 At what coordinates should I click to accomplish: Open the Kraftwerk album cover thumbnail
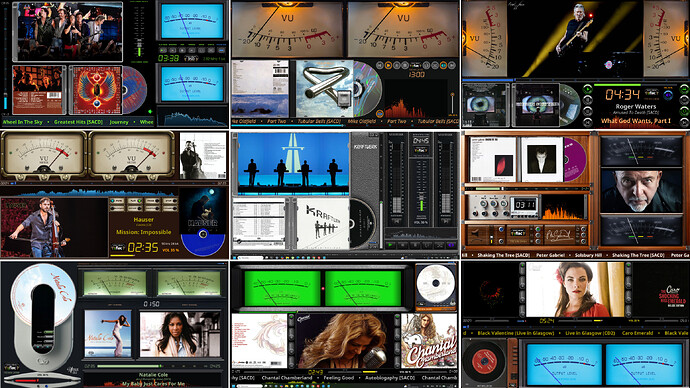[x=323, y=223]
